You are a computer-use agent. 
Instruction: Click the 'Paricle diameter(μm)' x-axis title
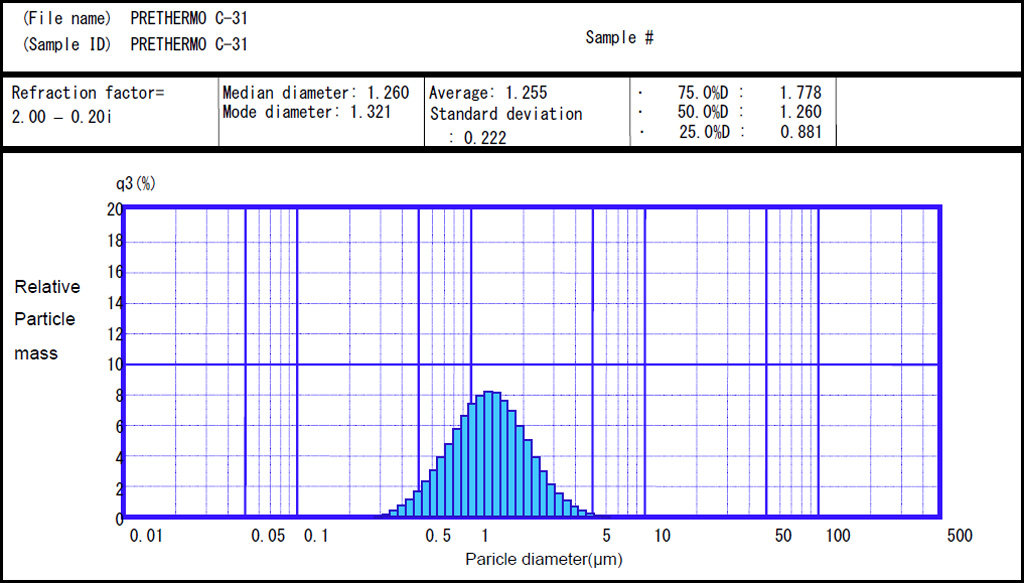[x=543, y=559]
